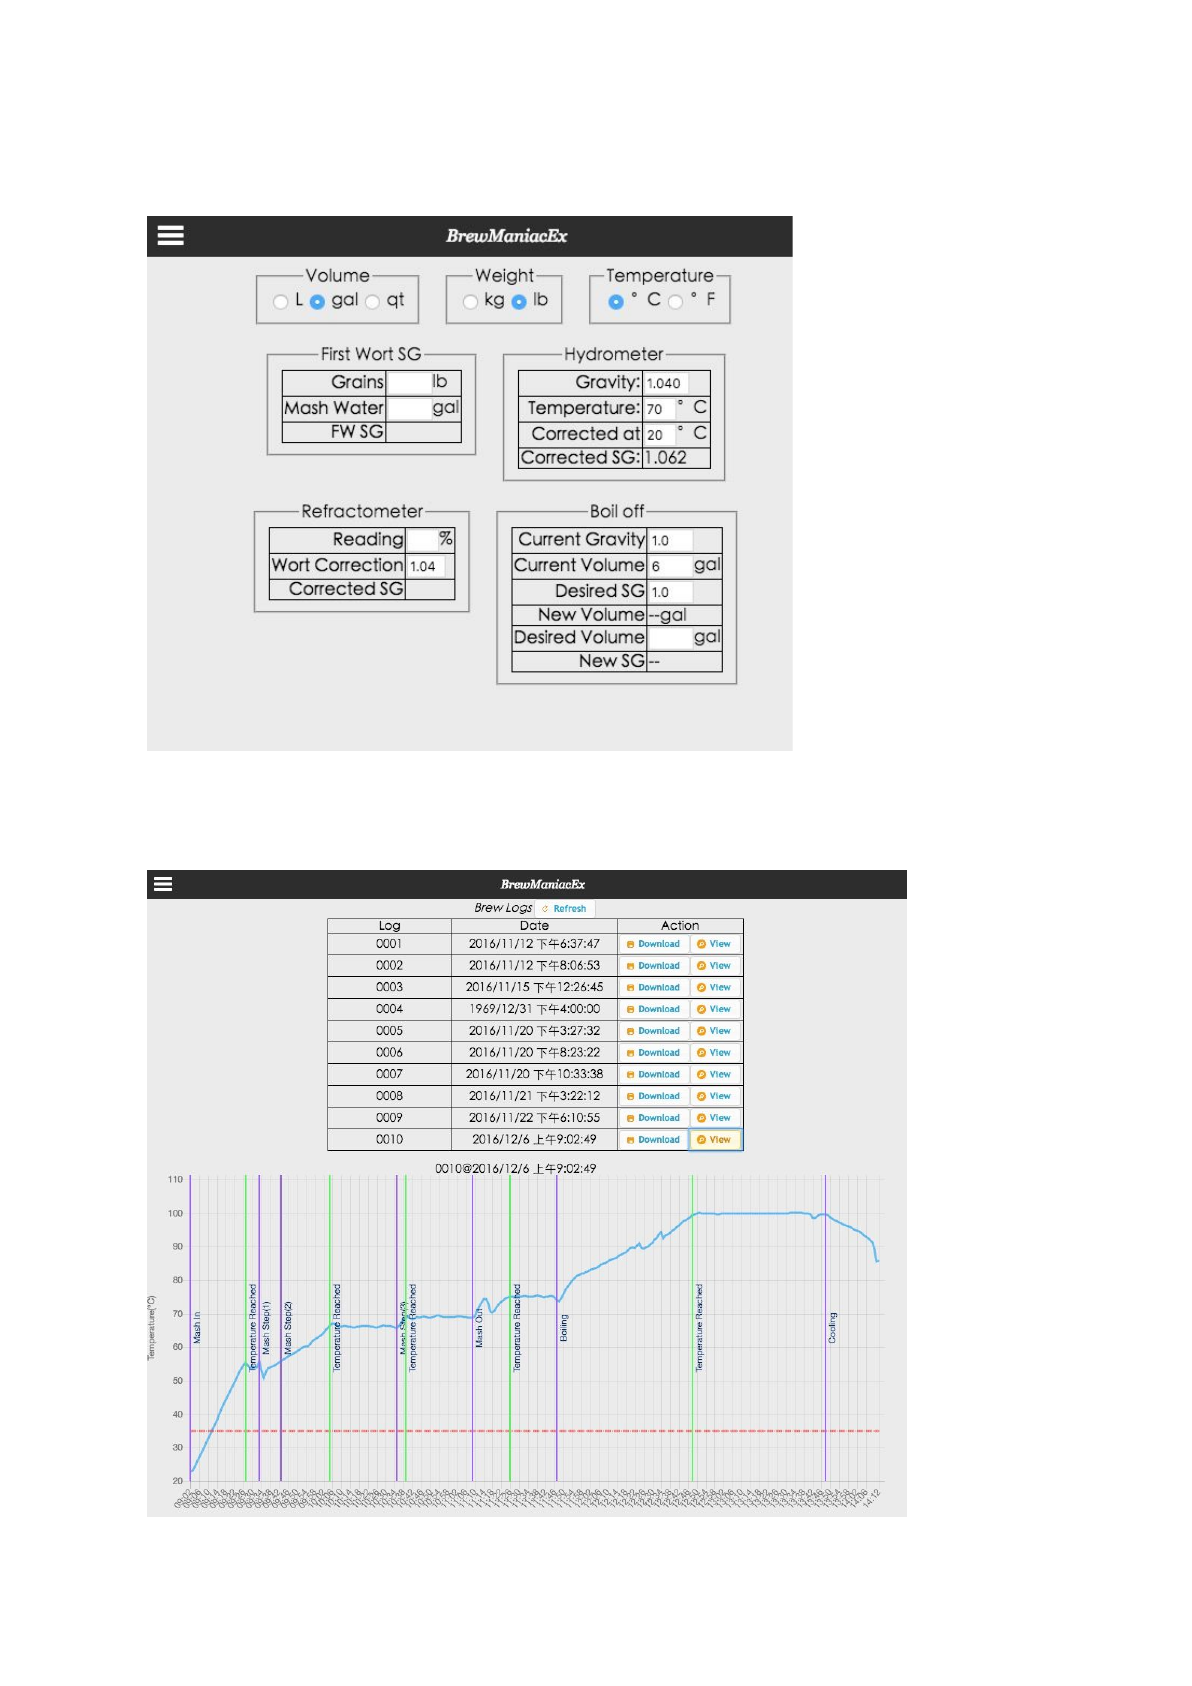Download log 0001
This screenshot has width=1192, height=1686.
pyautogui.click(x=653, y=944)
